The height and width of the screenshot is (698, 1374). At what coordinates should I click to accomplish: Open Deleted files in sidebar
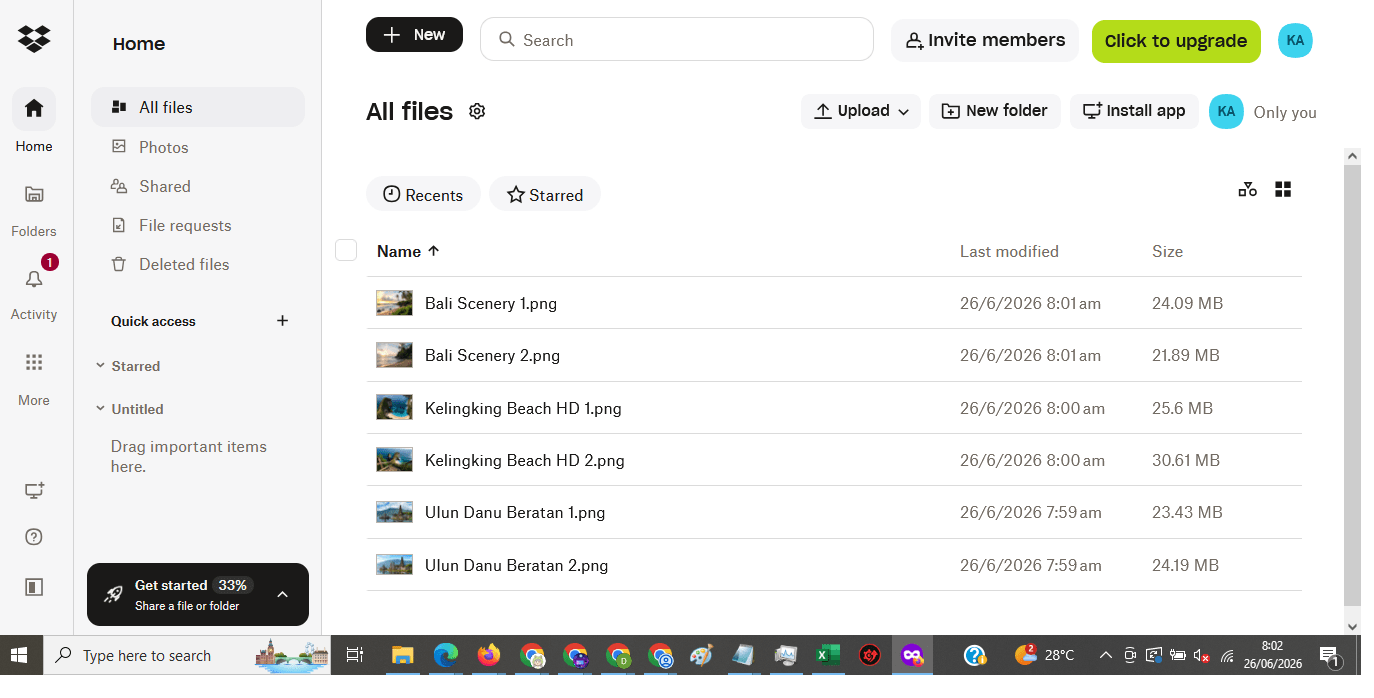[198, 264]
